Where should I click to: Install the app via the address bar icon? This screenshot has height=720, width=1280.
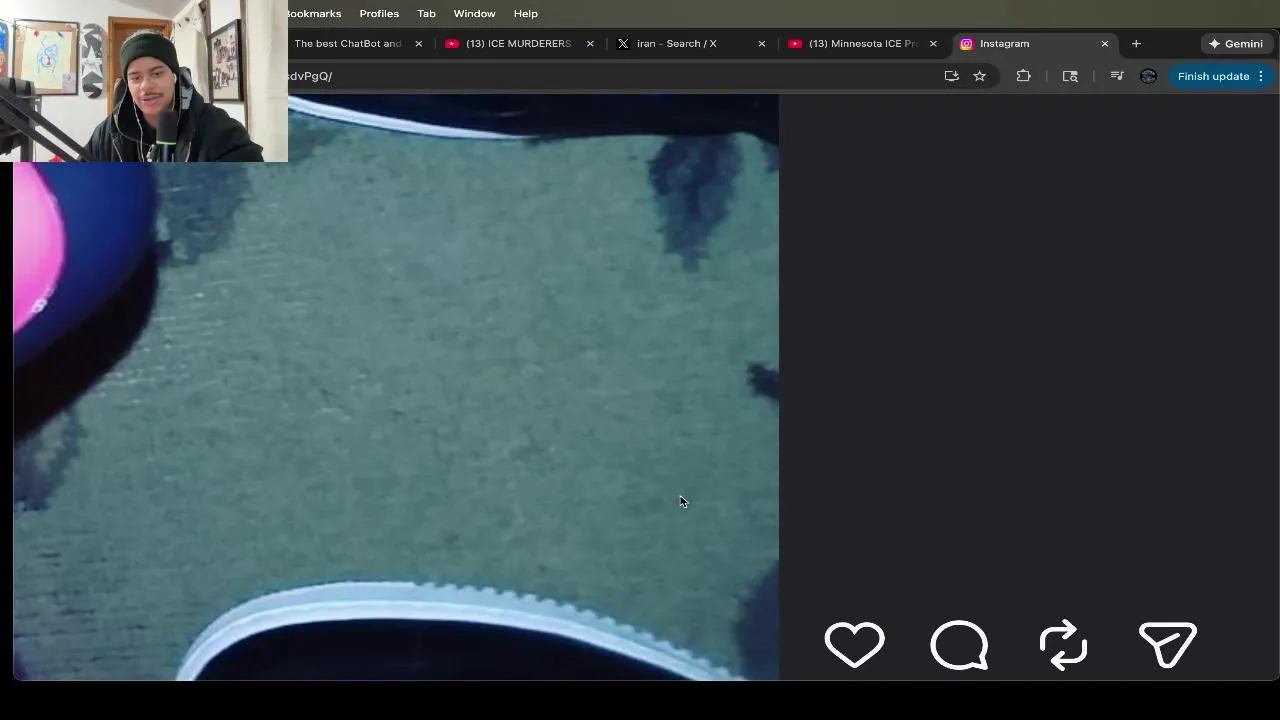pos(951,76)
